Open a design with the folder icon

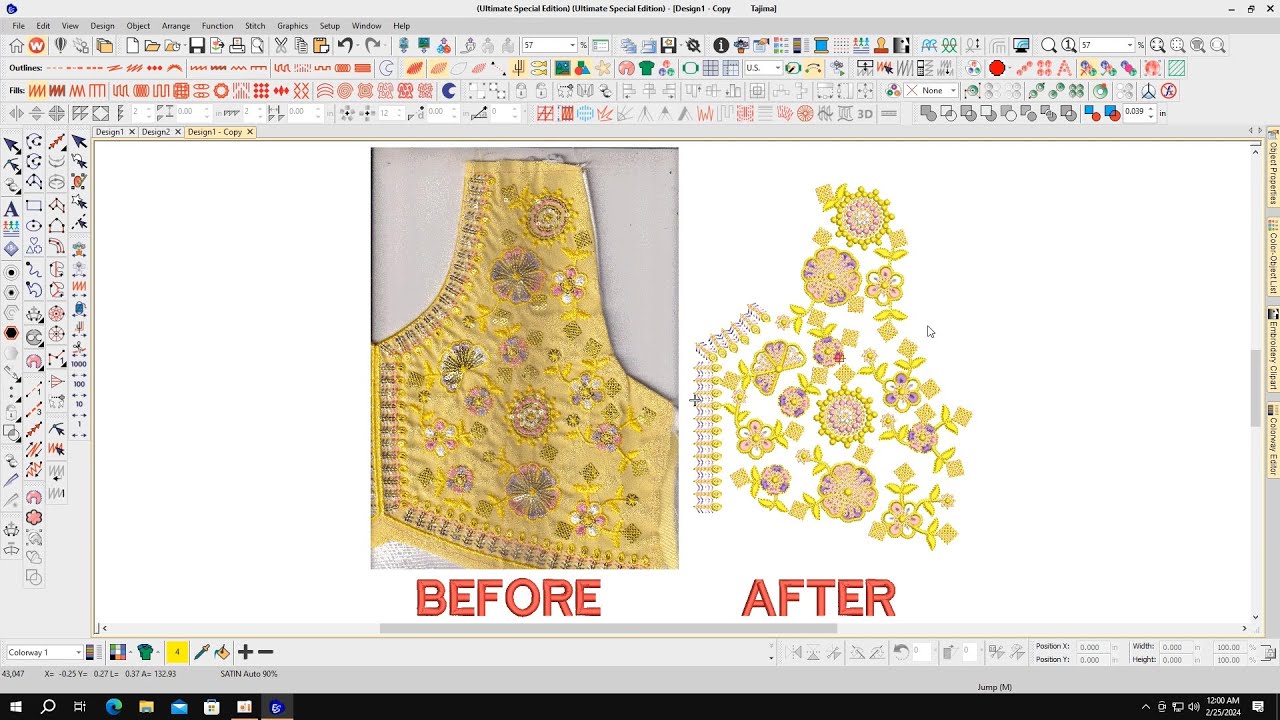[152, 45]
